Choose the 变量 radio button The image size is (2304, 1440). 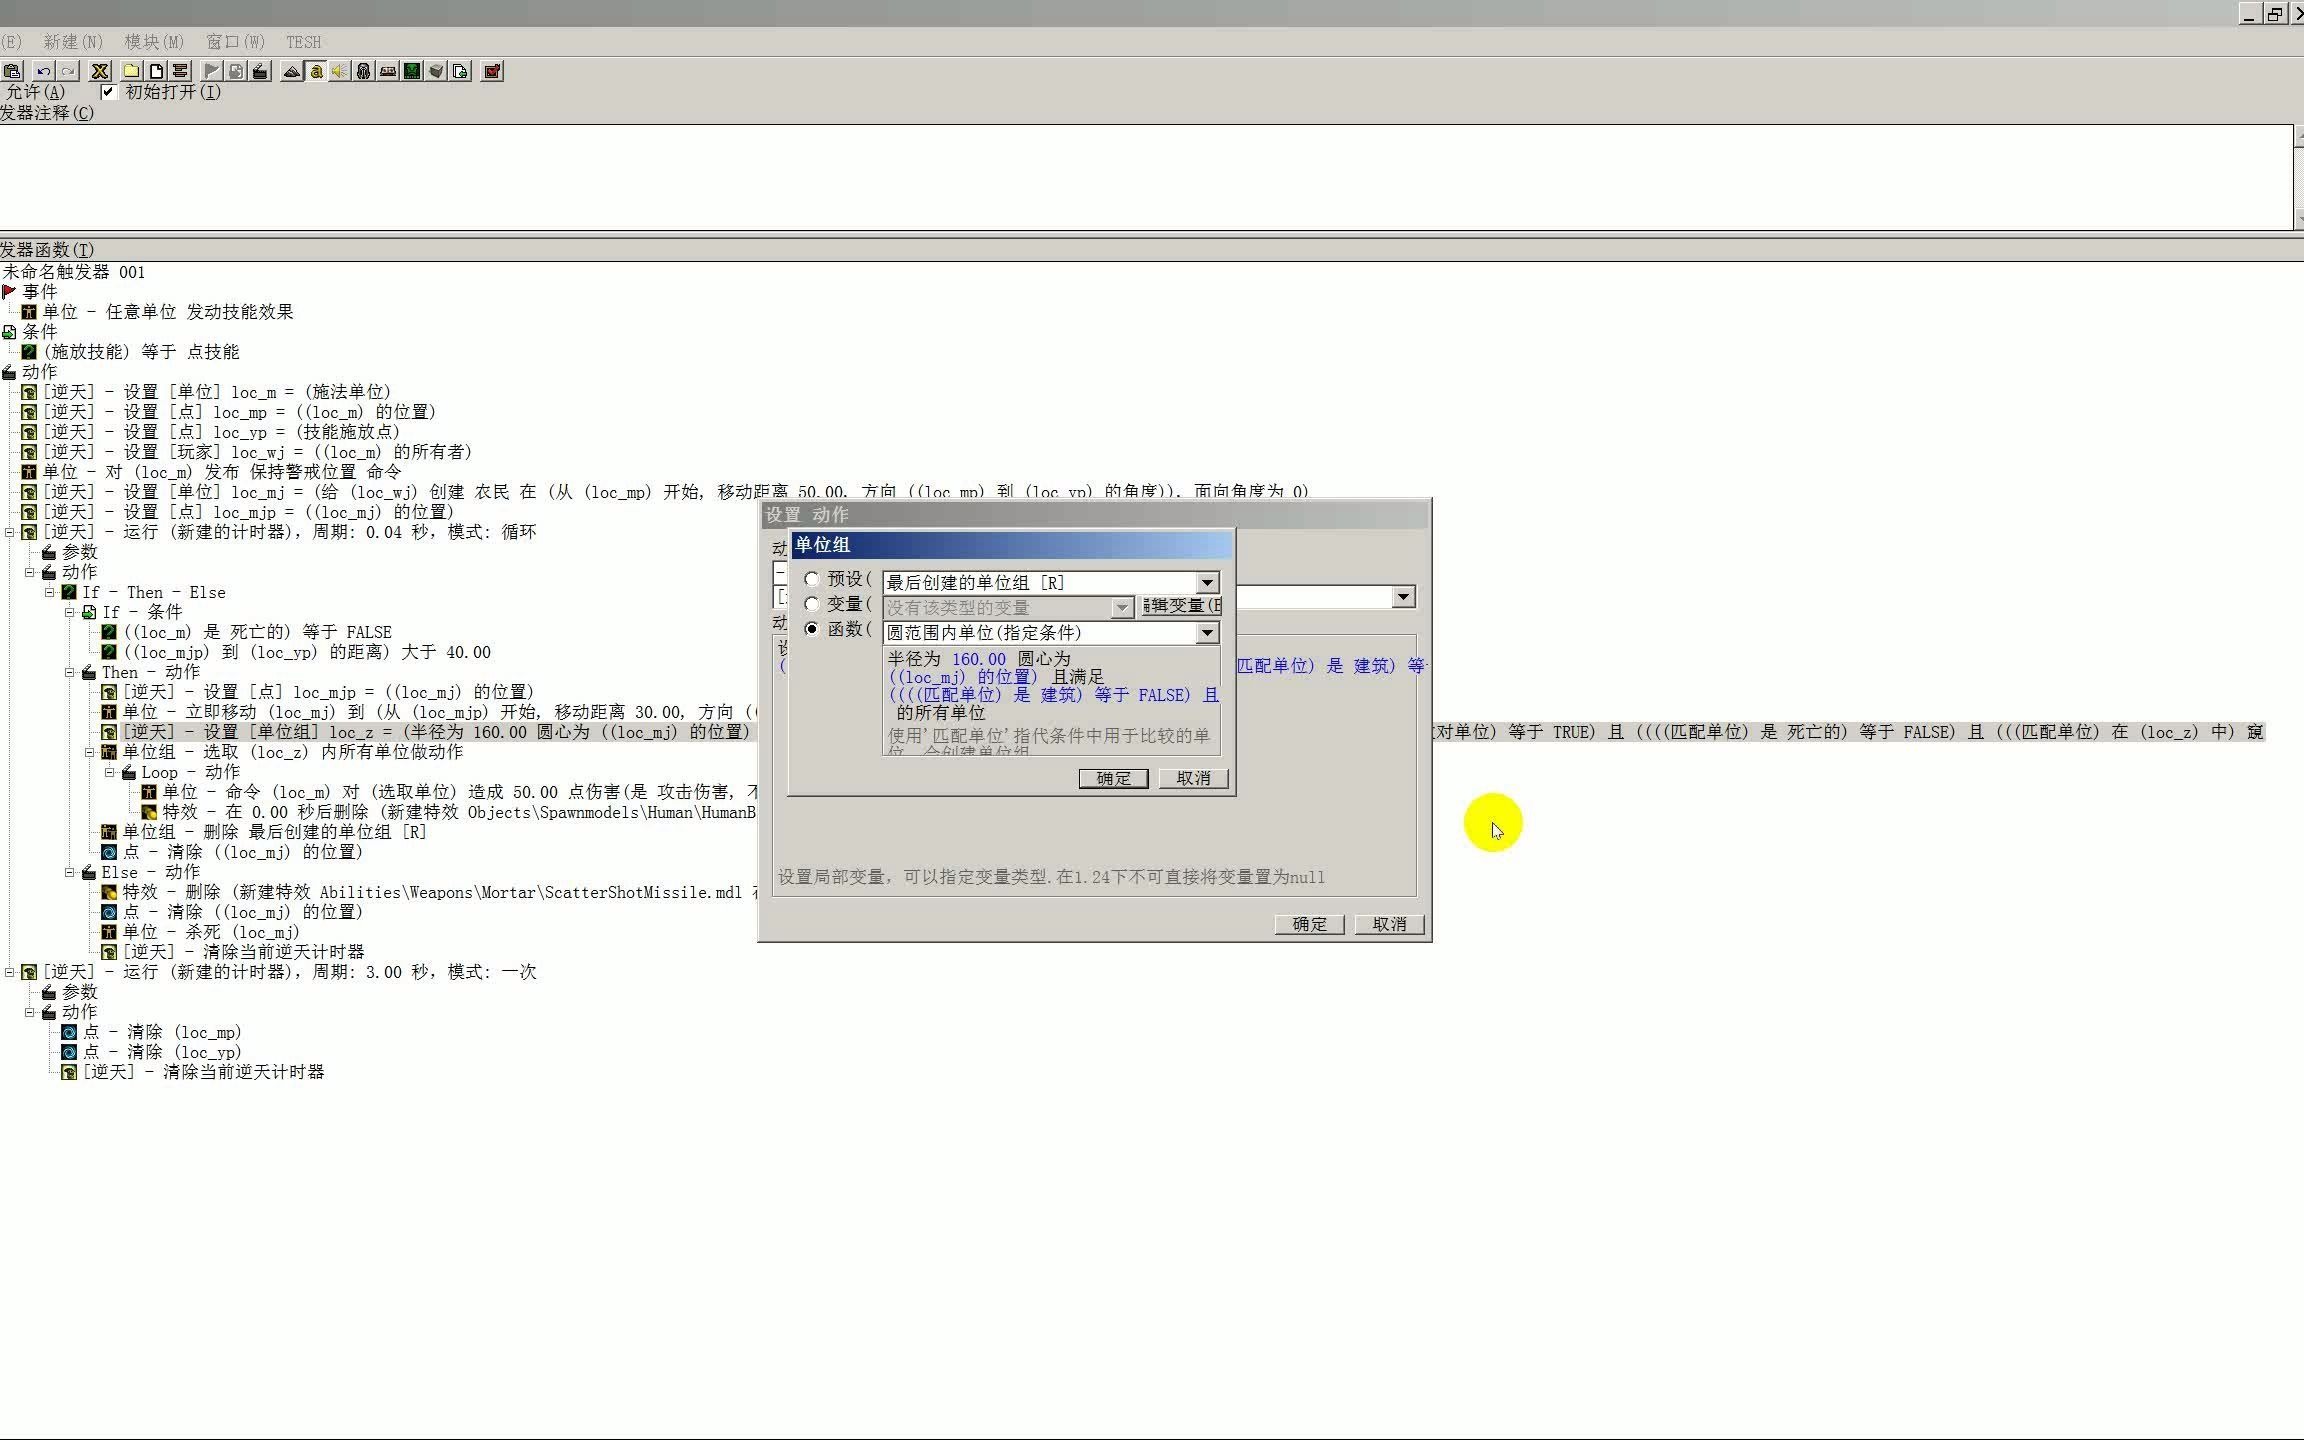(x=812, y=604)
